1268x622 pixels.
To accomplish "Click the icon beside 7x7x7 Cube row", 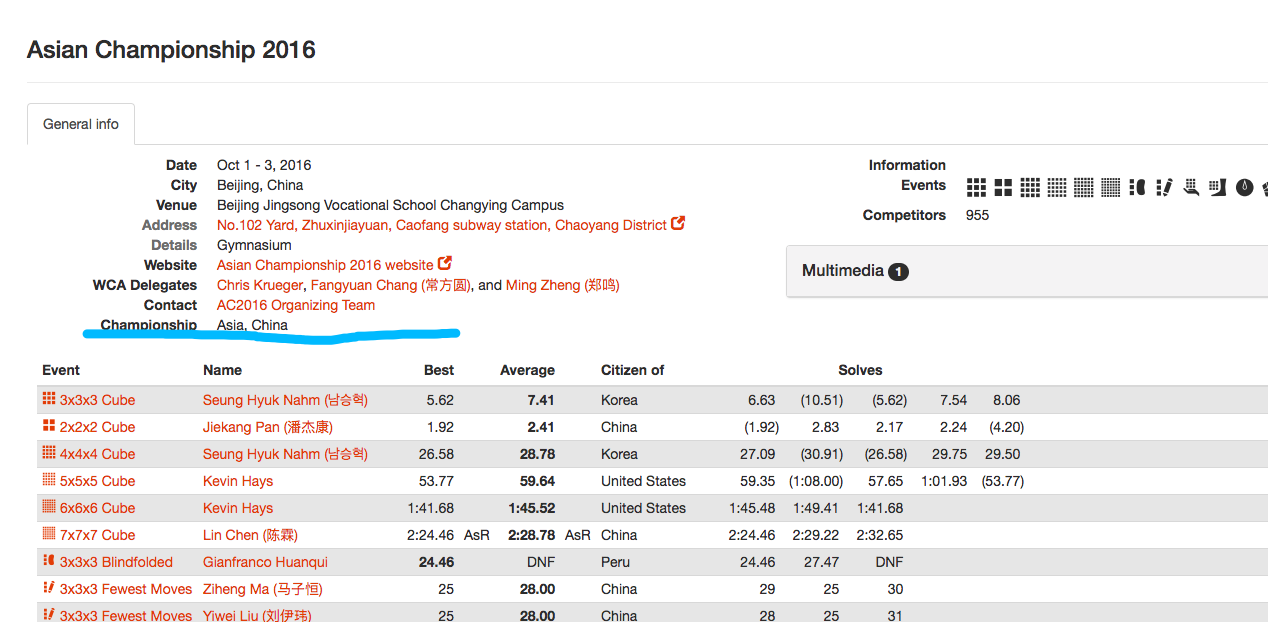I will tap(49, 534).
